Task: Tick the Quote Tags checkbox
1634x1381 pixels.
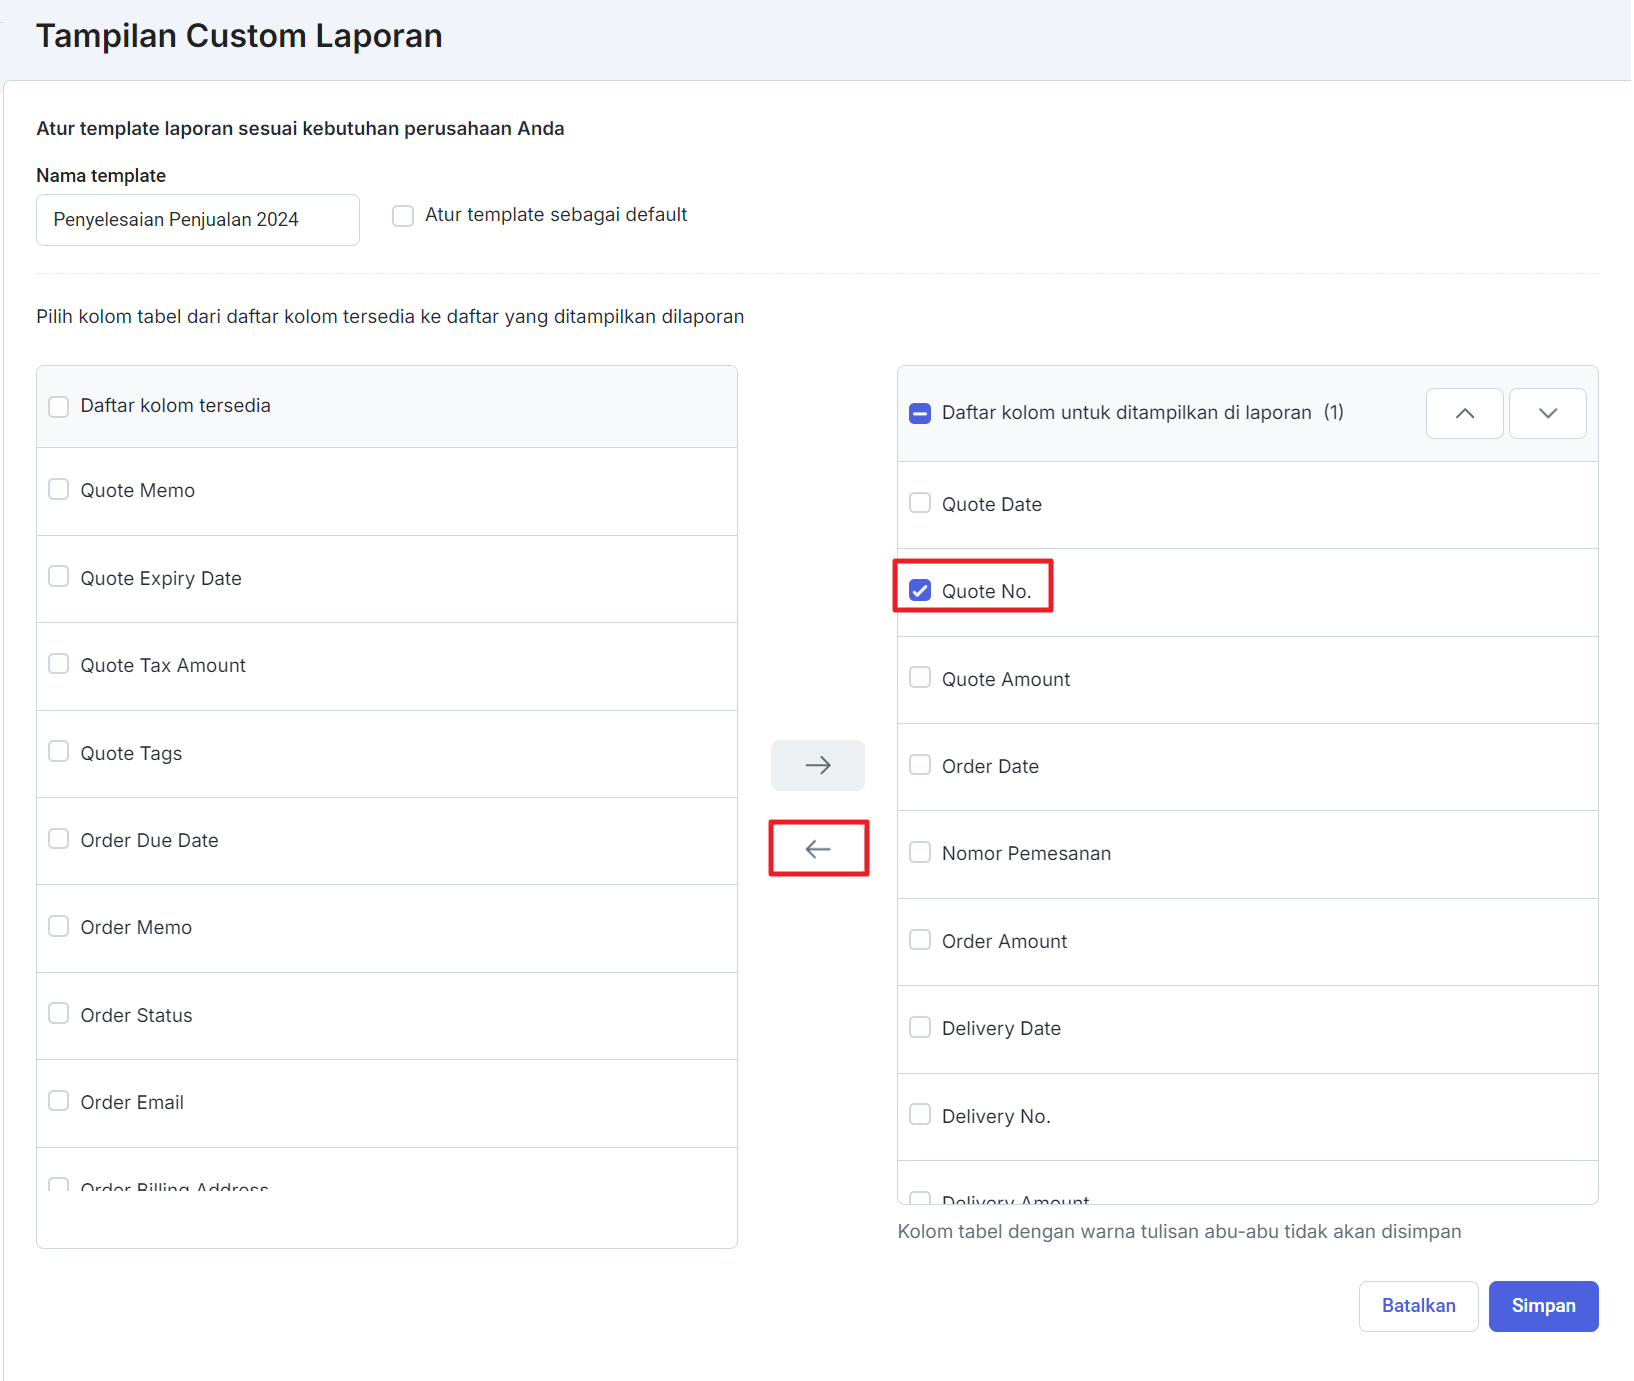Action: coord(59,752)
